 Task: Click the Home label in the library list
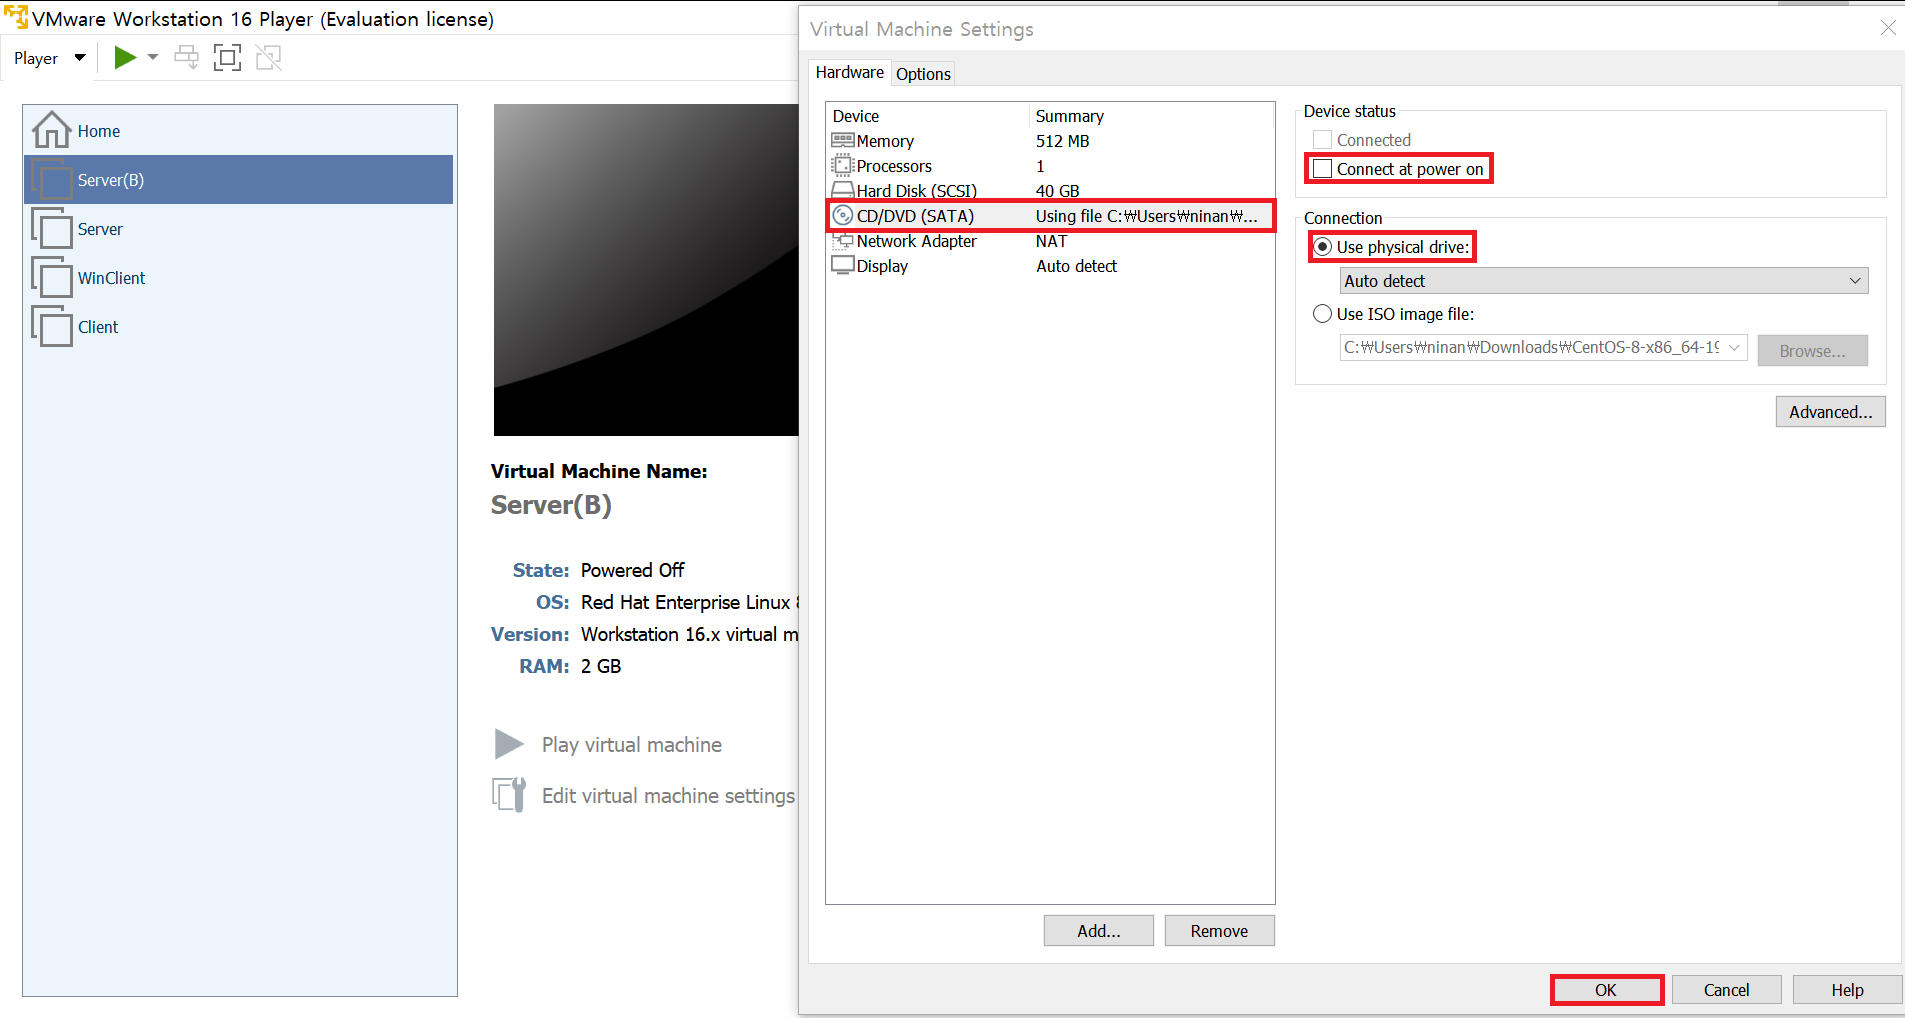tap(99, 131)
